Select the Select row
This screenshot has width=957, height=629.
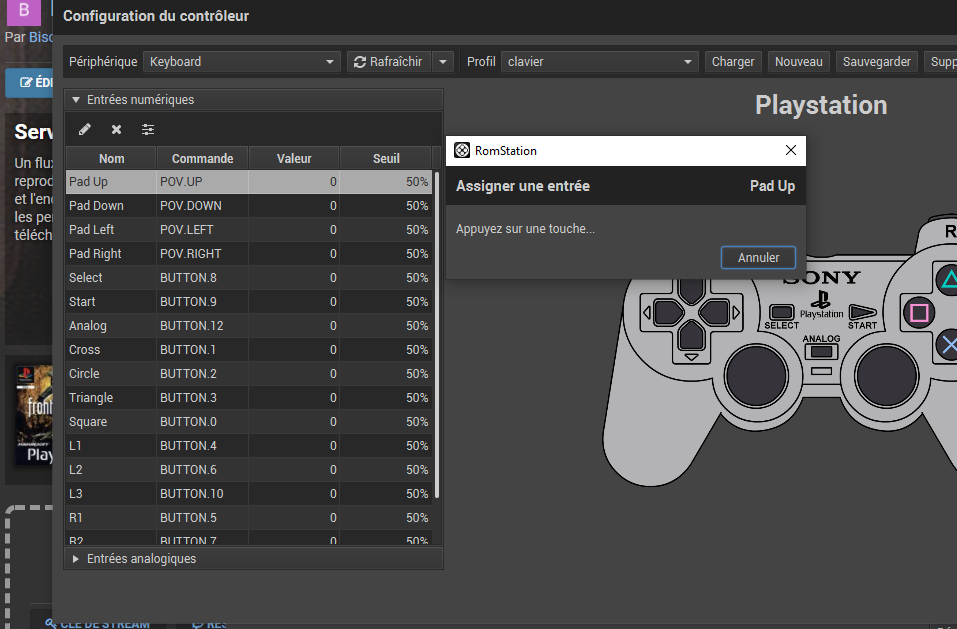[248, 278]
